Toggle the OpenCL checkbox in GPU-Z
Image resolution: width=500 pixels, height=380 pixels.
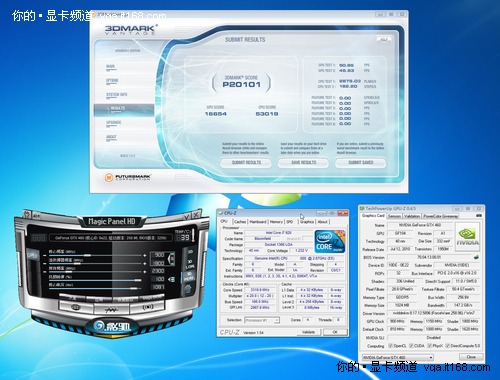click(391, 346)
